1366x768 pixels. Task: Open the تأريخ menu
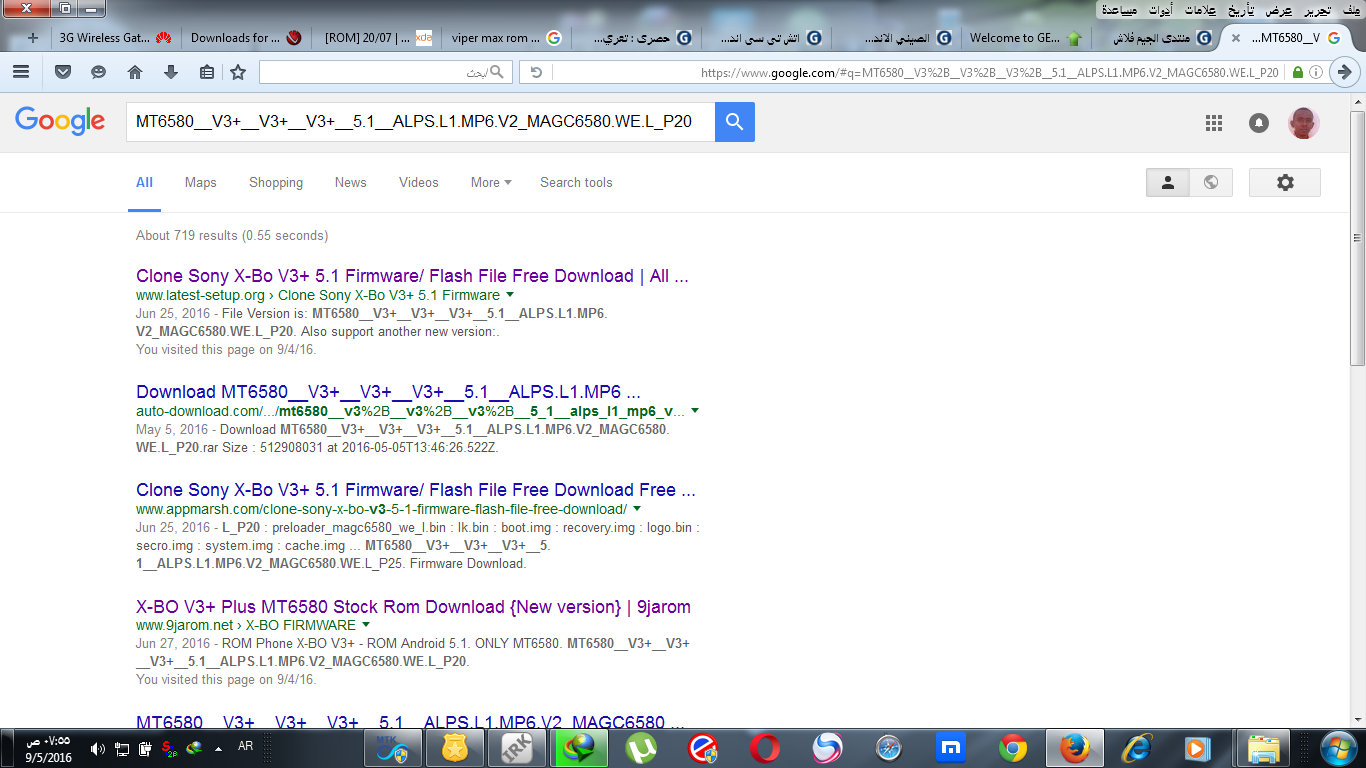click(1242, 10)
